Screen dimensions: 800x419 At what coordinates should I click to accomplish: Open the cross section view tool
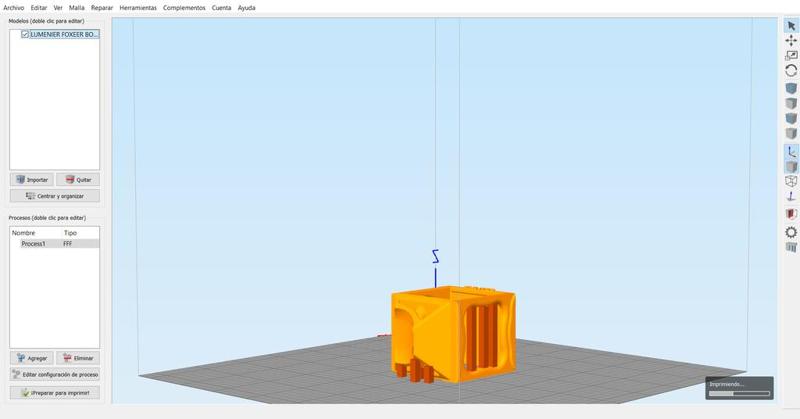point(791,214)
